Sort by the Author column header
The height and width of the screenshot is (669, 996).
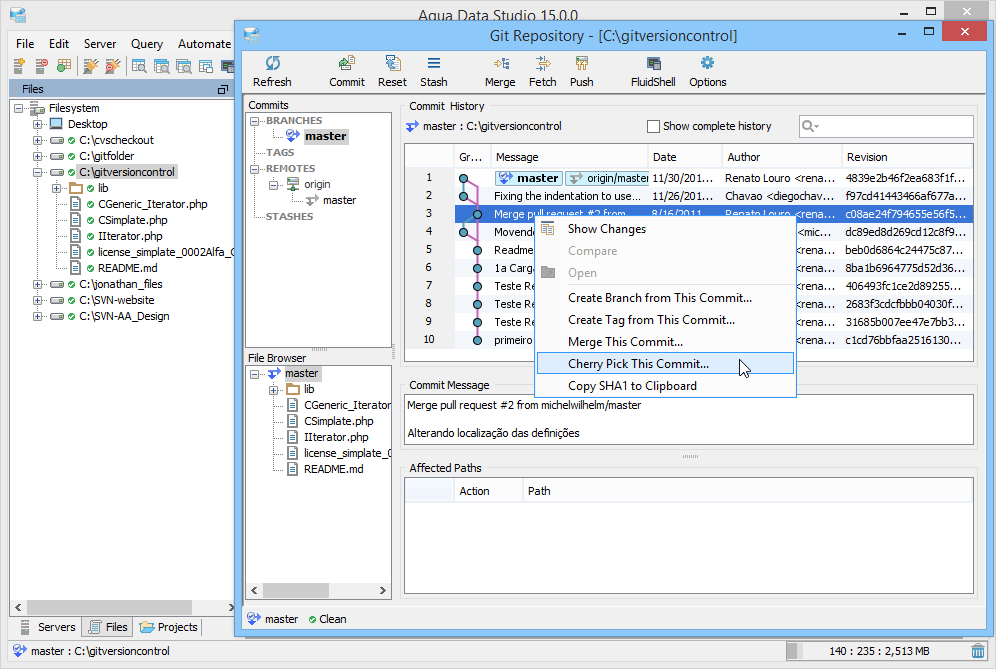point(782,157)
